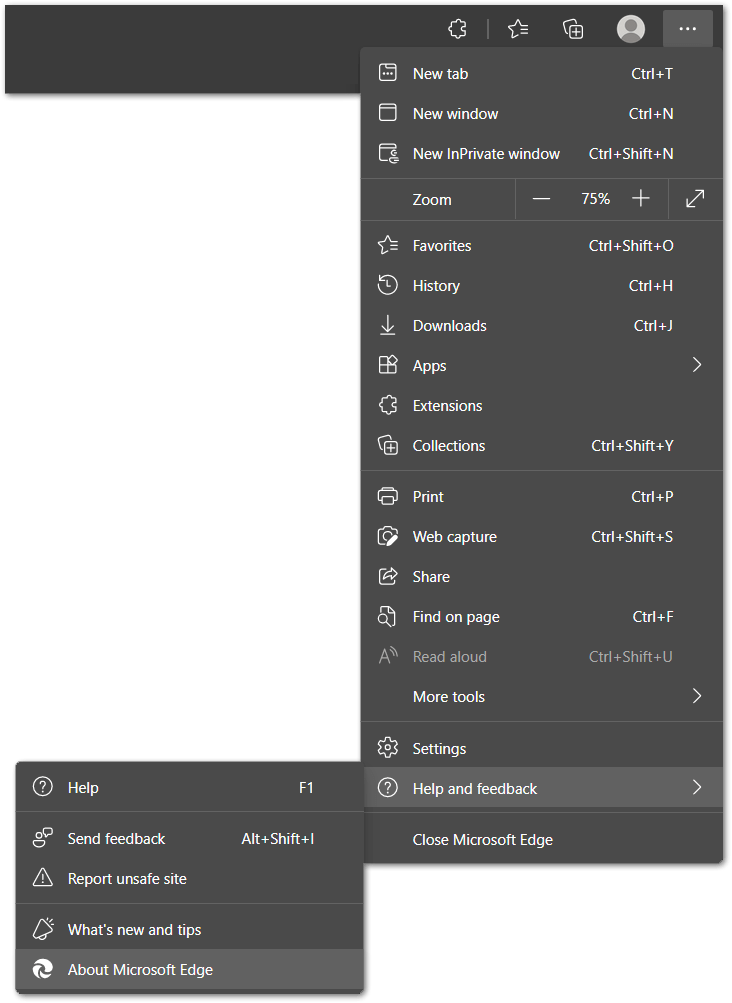The image size is (732, 1003).
Task: Click the Share arrow icon
Action: [x=388, y=576]
